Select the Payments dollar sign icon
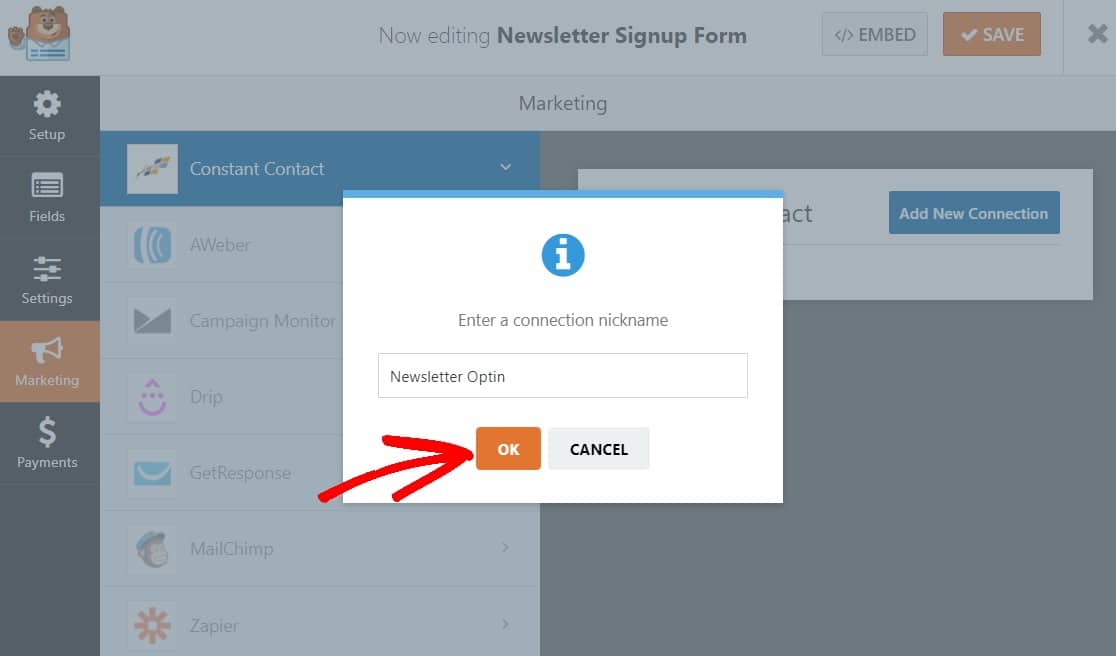The height and width of the screenshot is (656, 1116). point(47,432)
